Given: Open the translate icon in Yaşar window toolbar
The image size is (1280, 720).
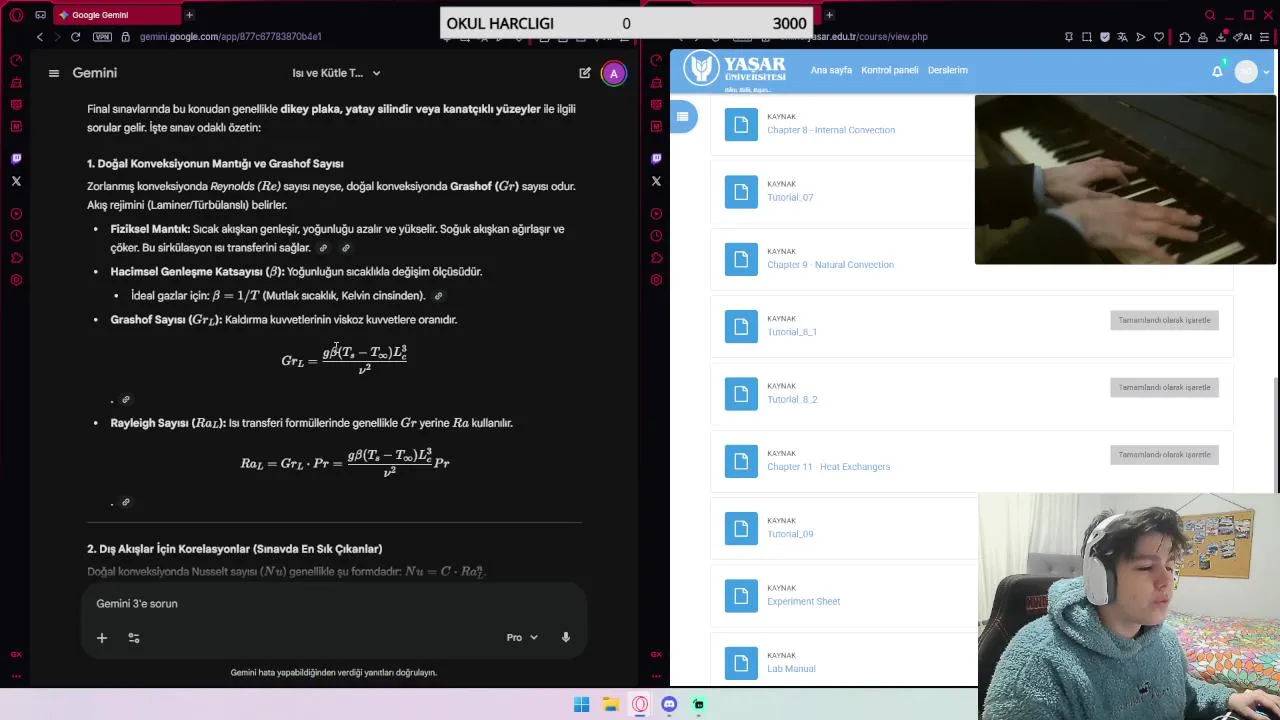Looking at the screenshot, I should pos(1122,37).
